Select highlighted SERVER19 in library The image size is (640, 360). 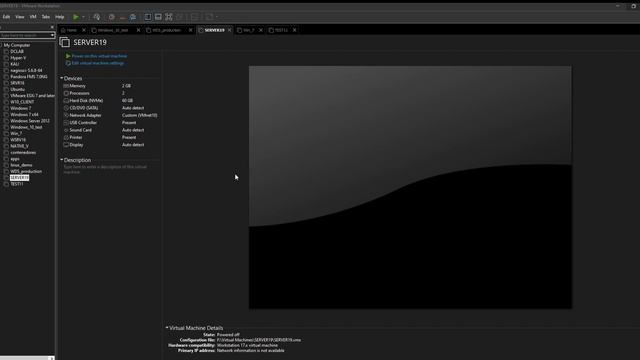click(19, 178)
